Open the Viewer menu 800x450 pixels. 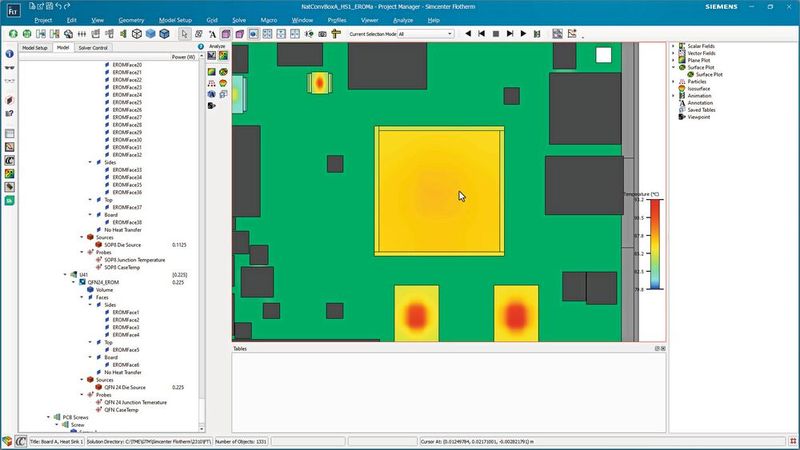coord(369,20)
